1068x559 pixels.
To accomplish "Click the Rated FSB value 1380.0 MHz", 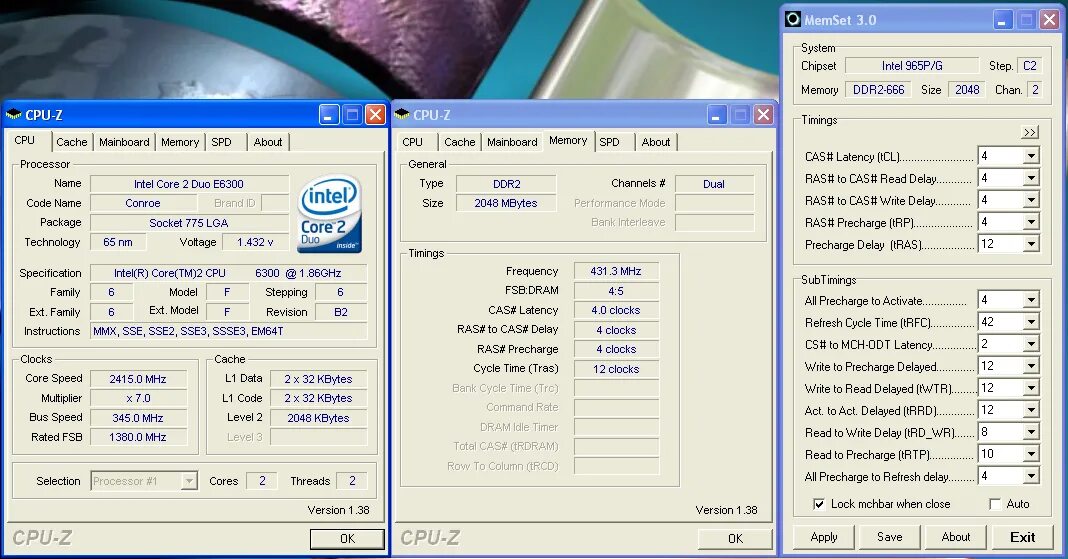I will (x=138, y=437).
